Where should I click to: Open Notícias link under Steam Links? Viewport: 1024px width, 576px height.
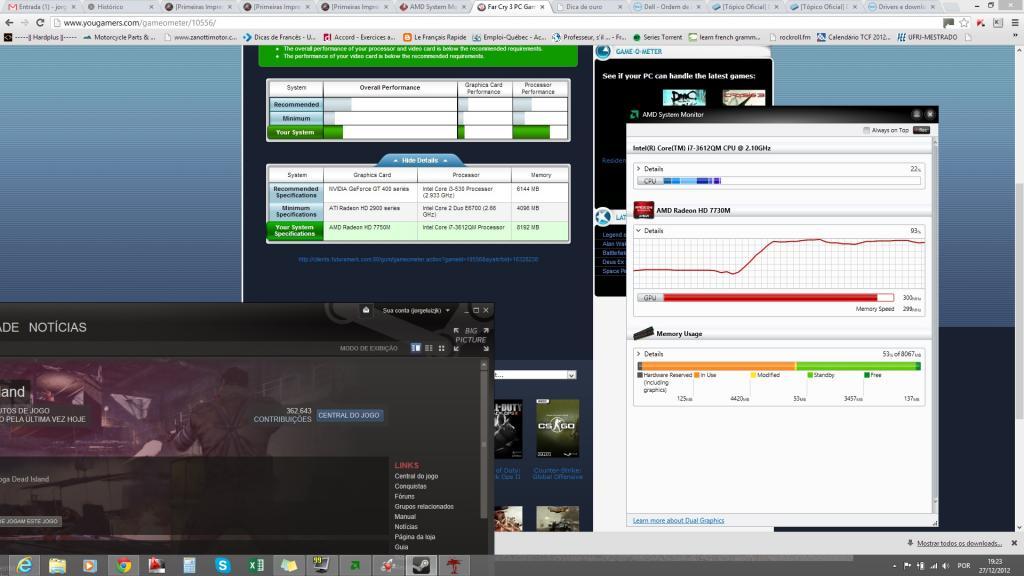point(406,526)
